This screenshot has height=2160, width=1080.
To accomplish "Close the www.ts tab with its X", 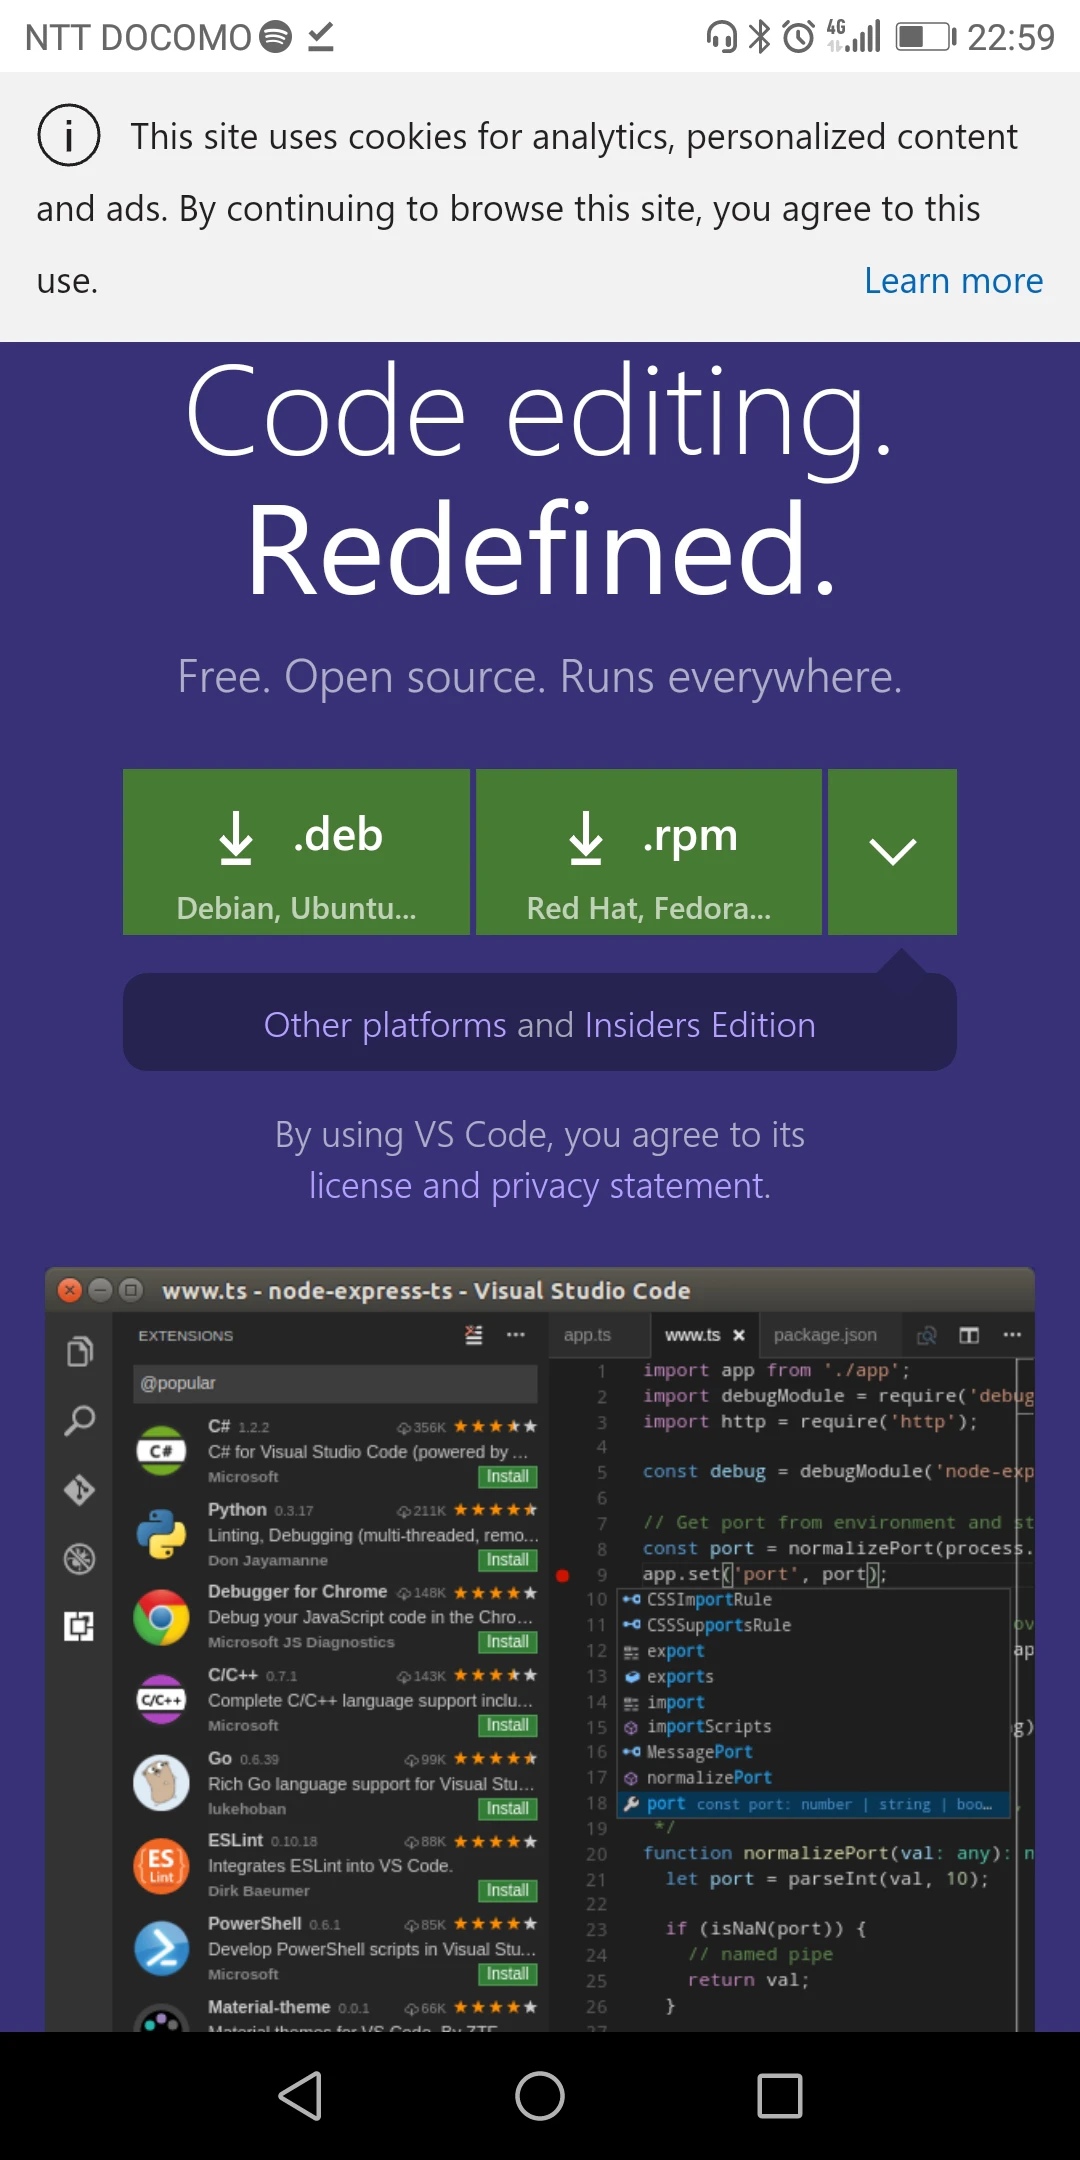I will (x=739, y=1335).
